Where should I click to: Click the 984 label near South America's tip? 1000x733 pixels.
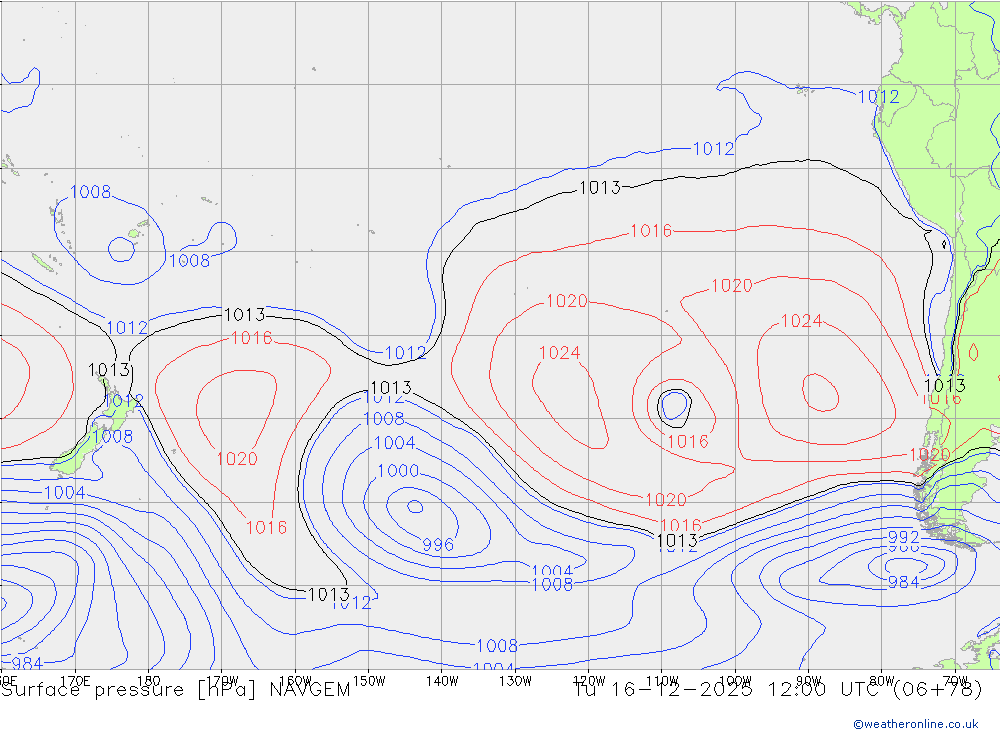click(x=904, y=582)
